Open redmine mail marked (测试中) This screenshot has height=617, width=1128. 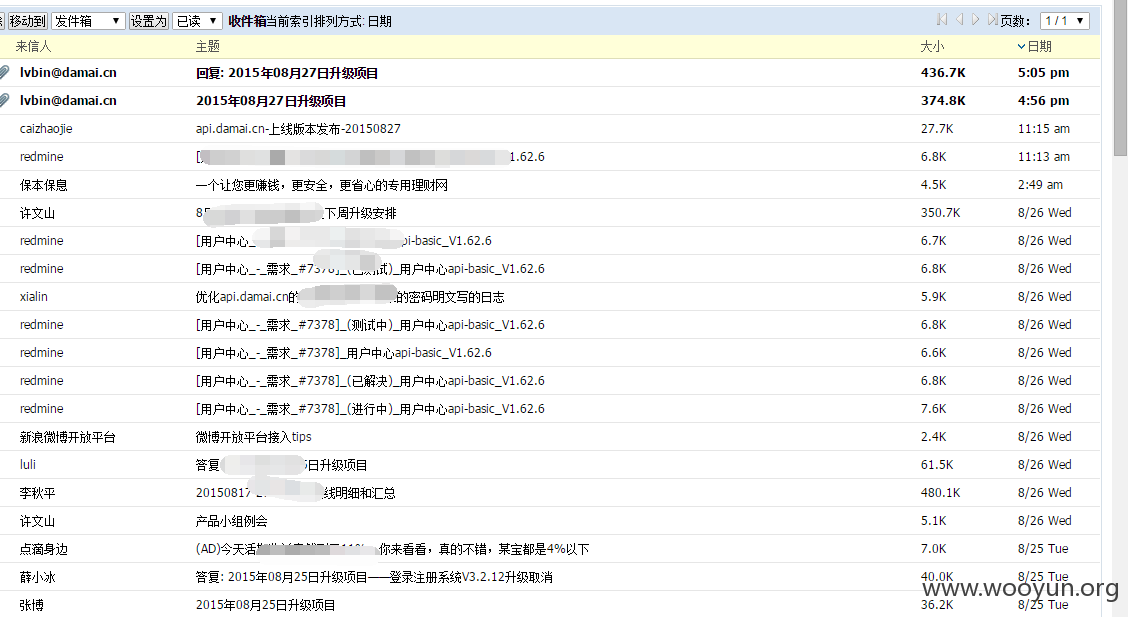[x=370, y=325]
